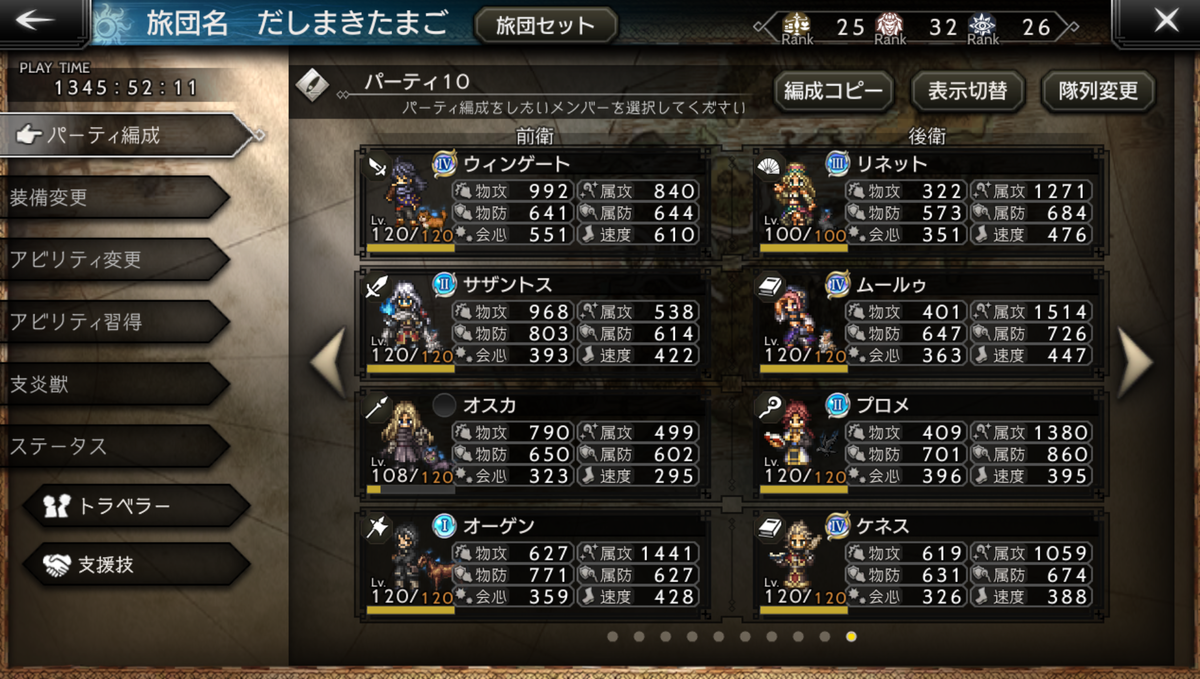Tap オーゲン's axe weapon icon

coord(378,528)
